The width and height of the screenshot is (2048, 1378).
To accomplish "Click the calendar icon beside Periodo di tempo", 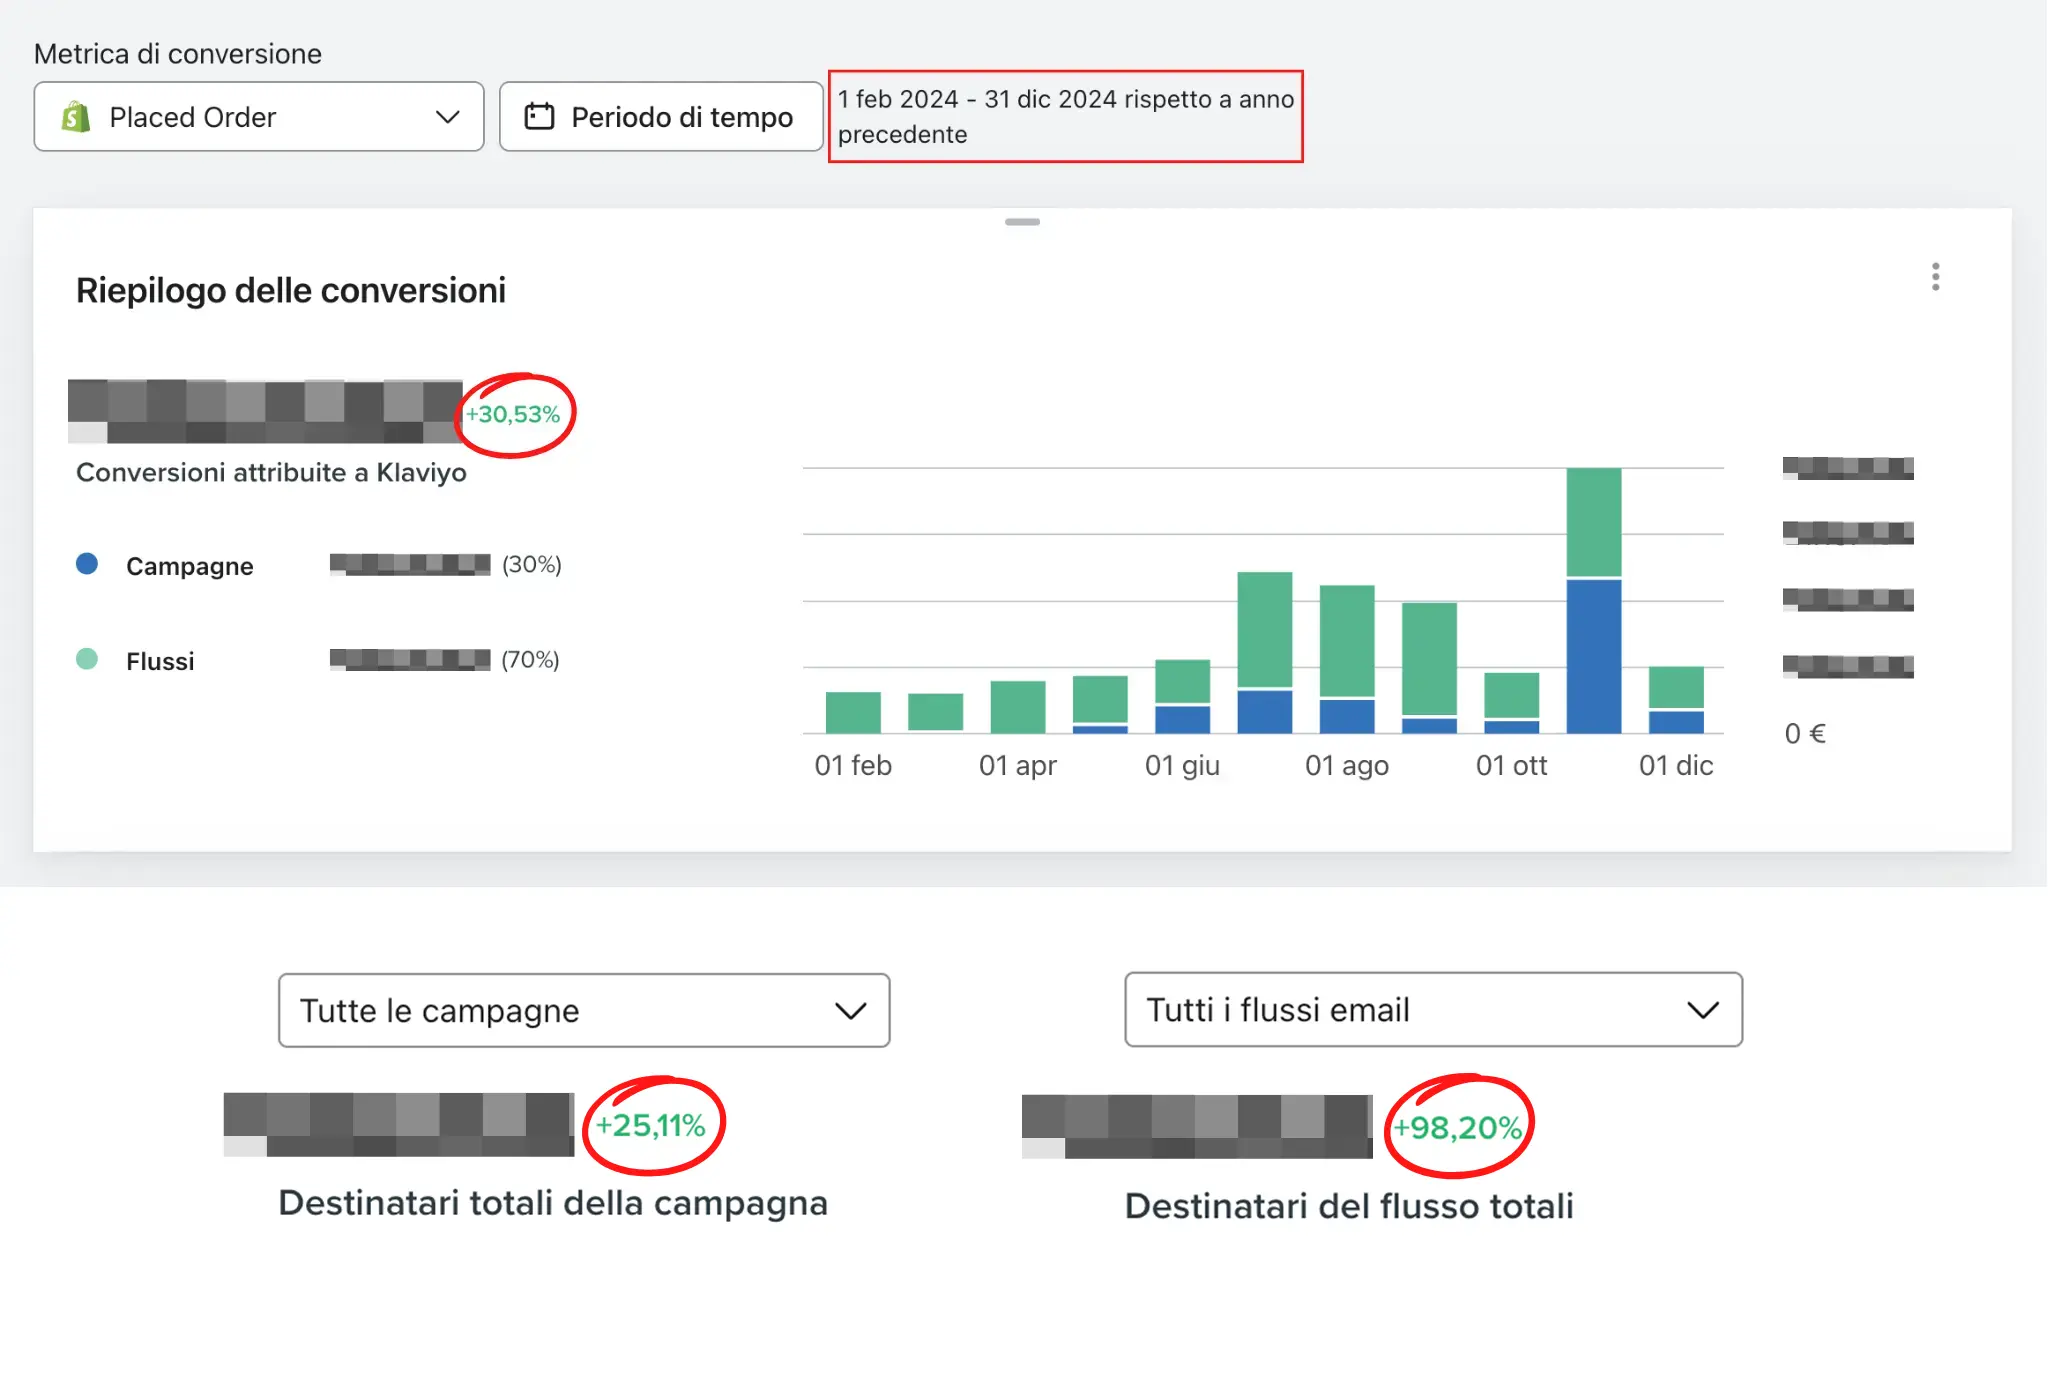I will pyautogui.click(x=539, y=117).
